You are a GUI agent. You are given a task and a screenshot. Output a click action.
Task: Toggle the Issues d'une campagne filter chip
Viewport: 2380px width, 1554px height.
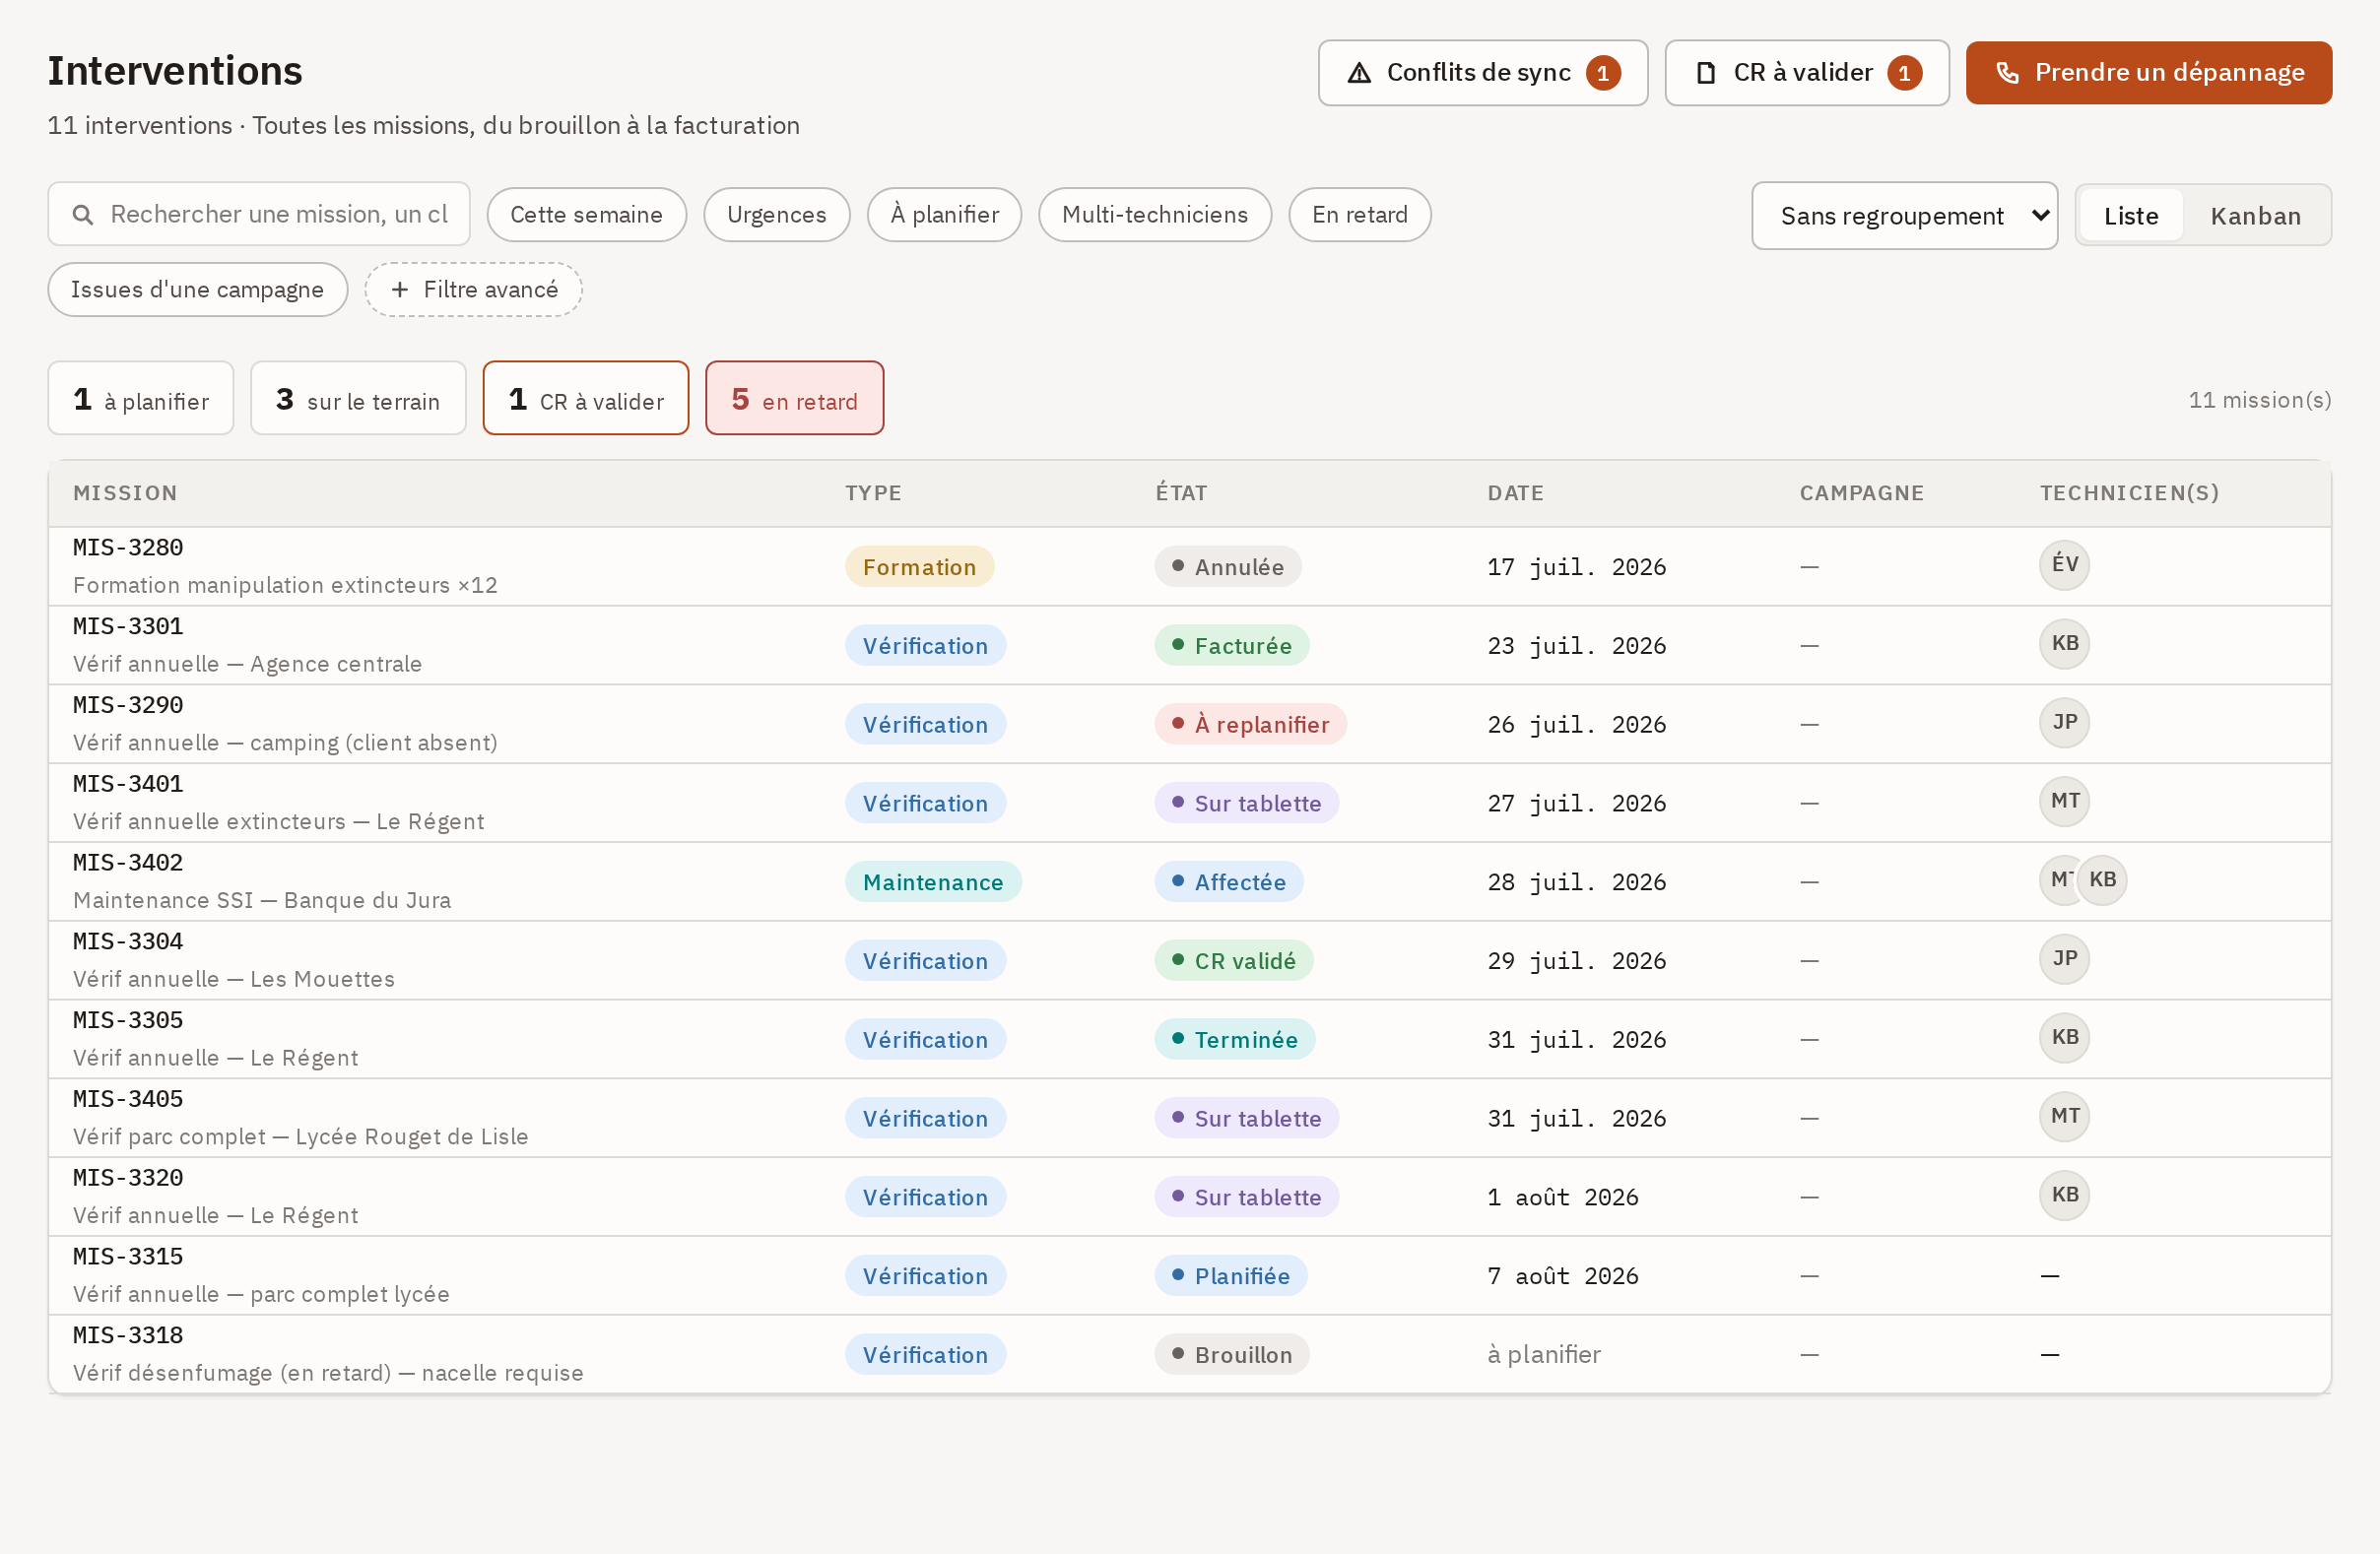tap(197, 290)
